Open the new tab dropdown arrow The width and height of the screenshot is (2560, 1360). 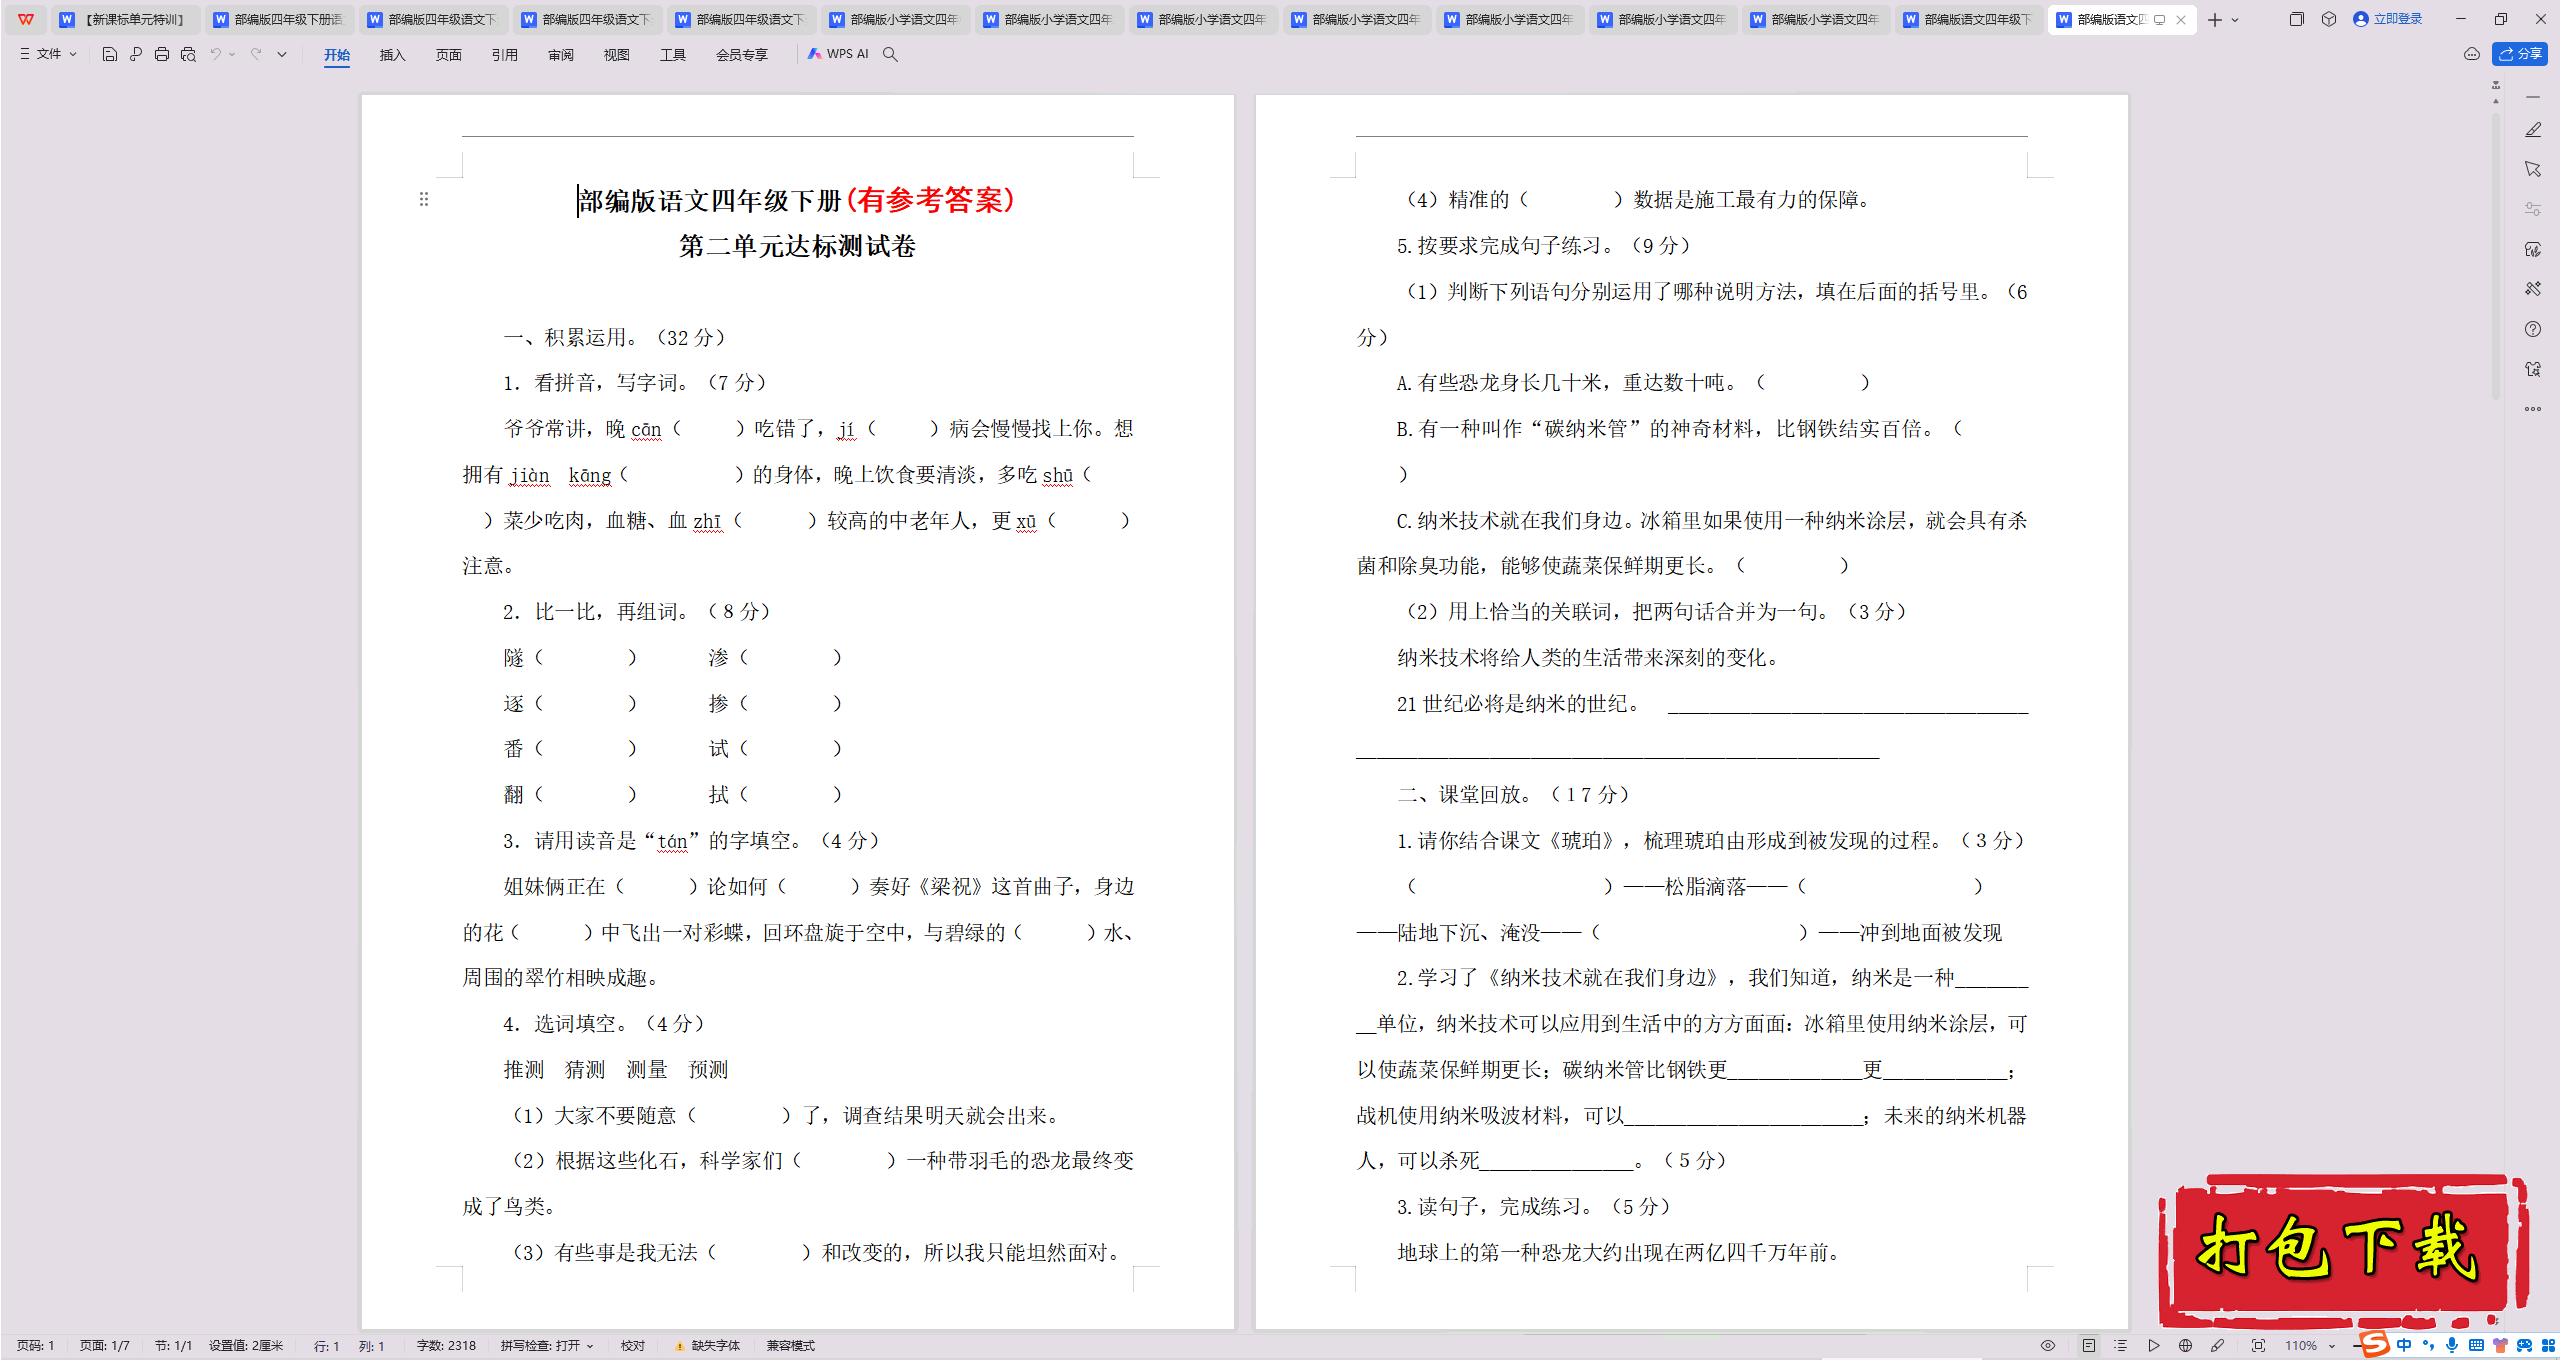tap(2235, 20)
